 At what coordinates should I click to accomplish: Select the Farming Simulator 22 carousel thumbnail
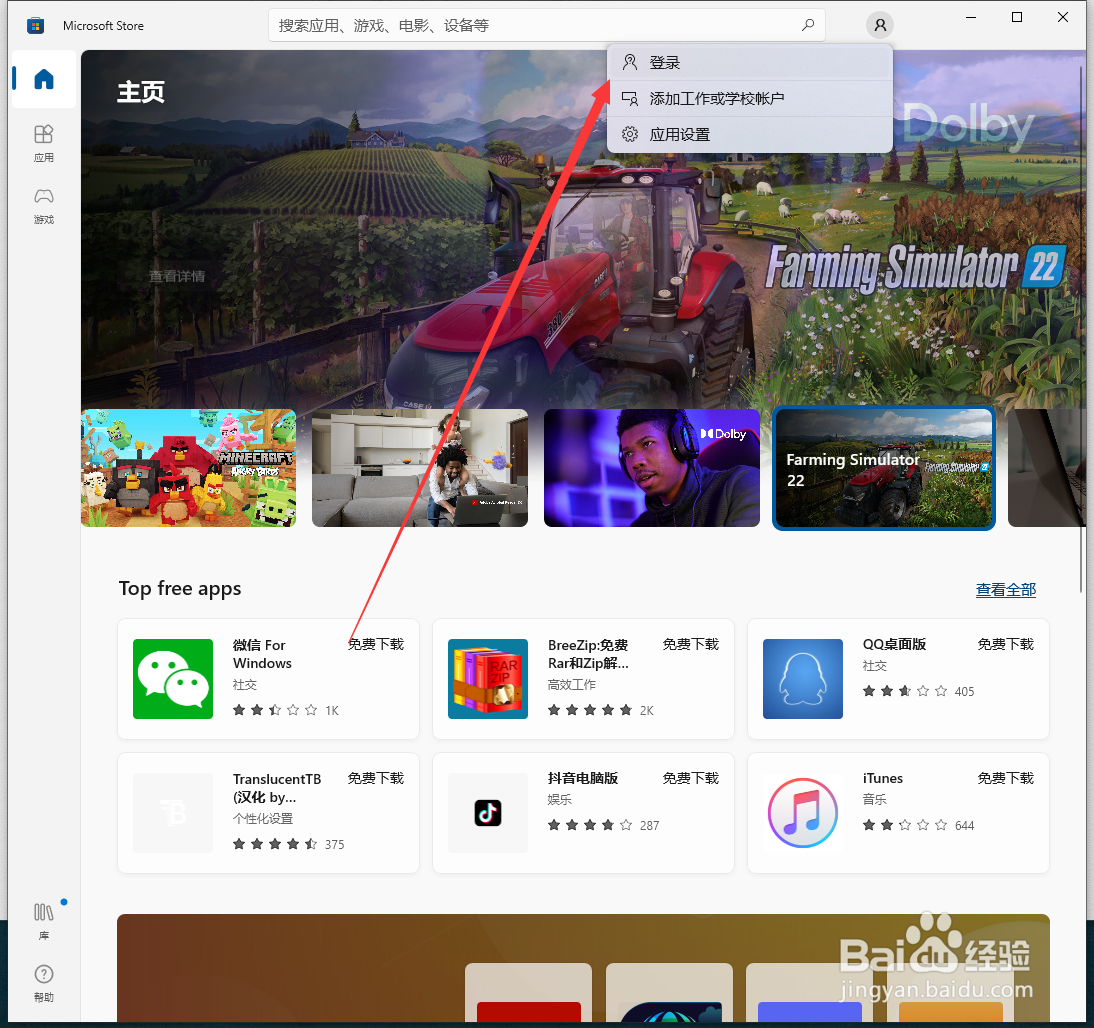(884, 468)
